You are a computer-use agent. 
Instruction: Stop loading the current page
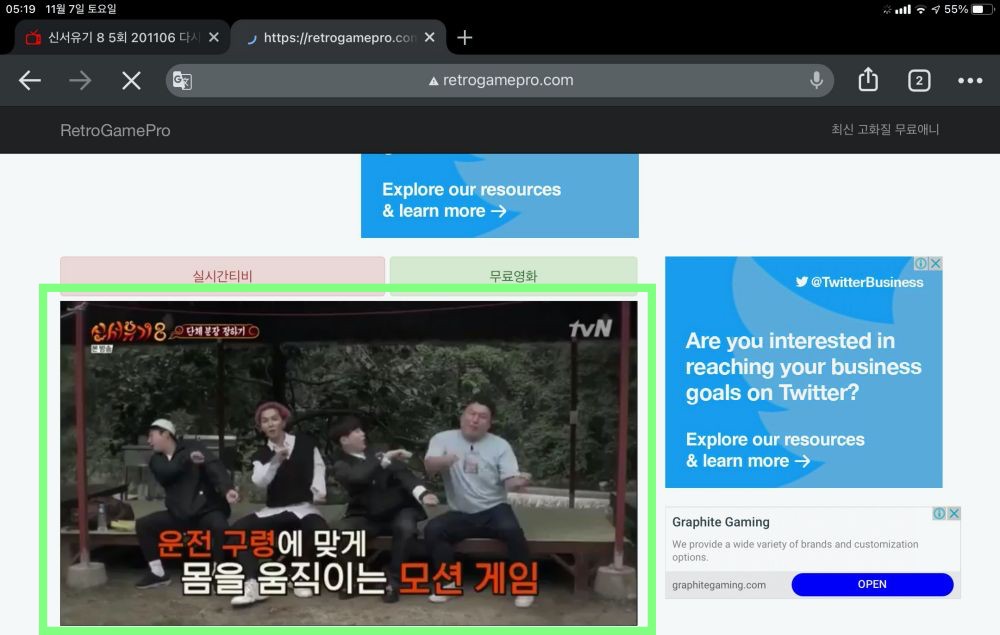tap(131, 81)
